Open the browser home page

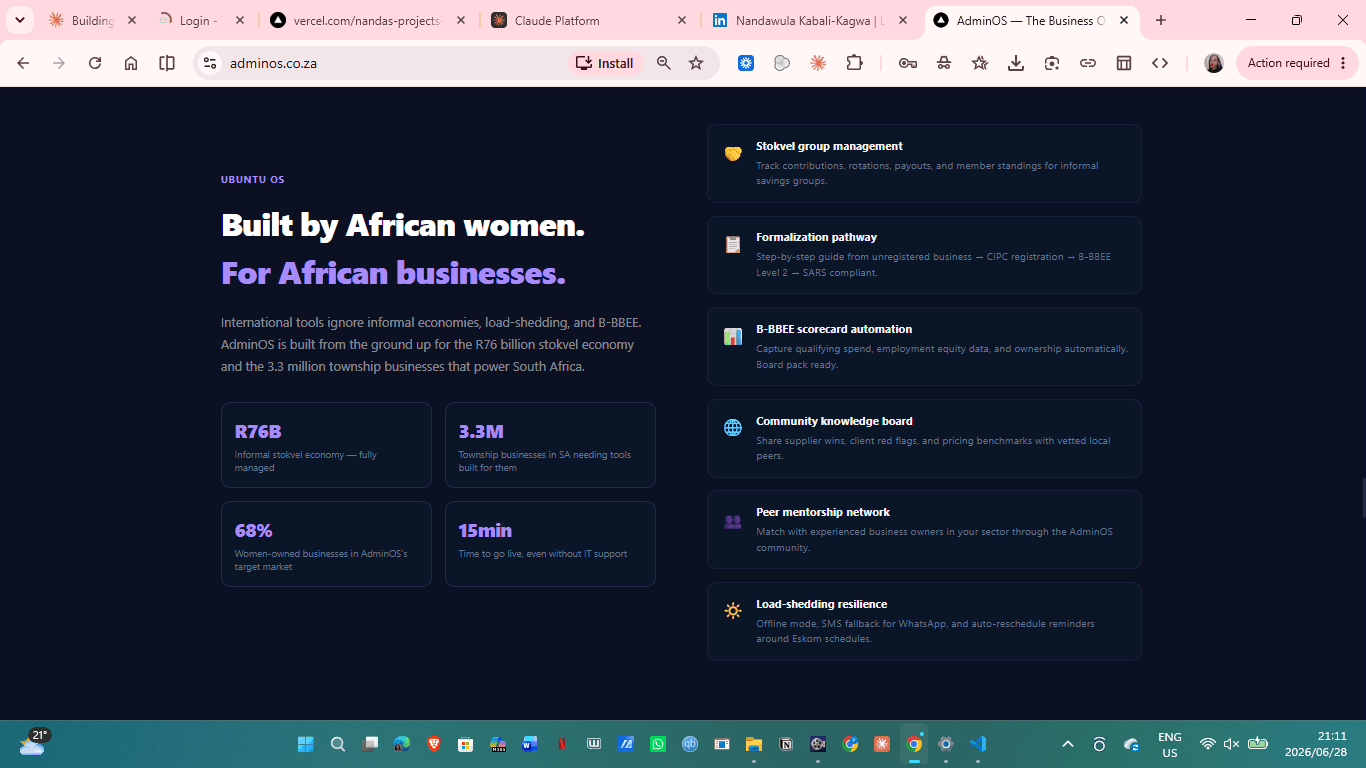coord(131,63)
